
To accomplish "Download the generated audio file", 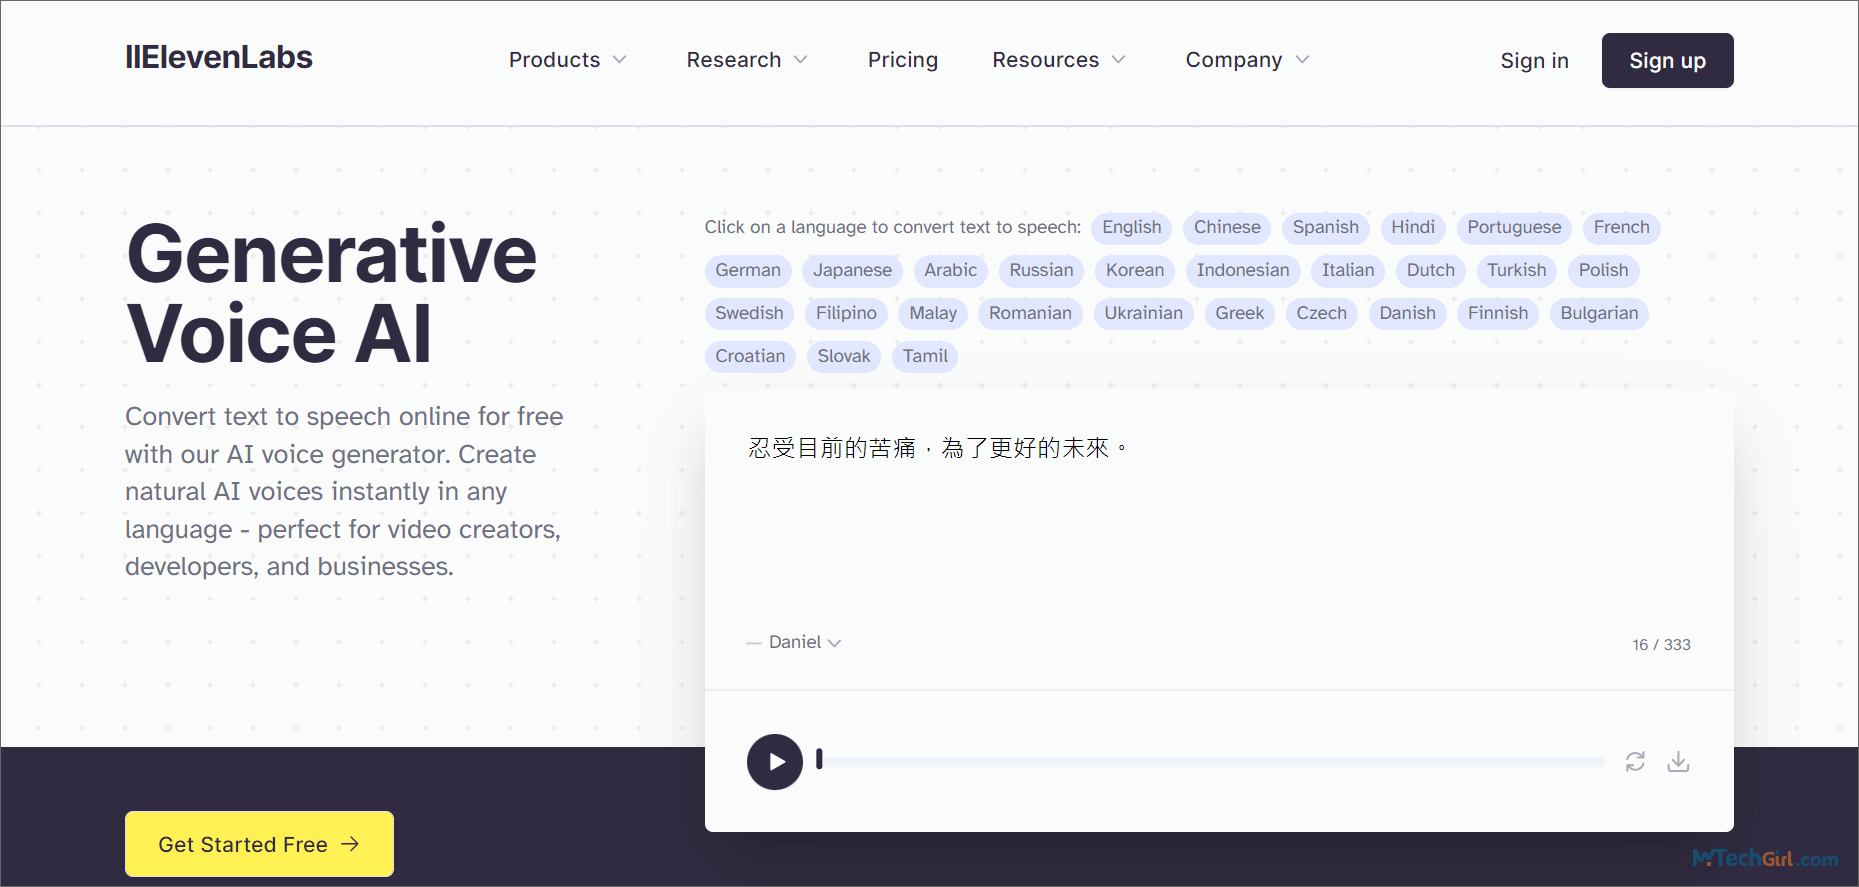I will pyautogui.click(x=1678, y=762).
